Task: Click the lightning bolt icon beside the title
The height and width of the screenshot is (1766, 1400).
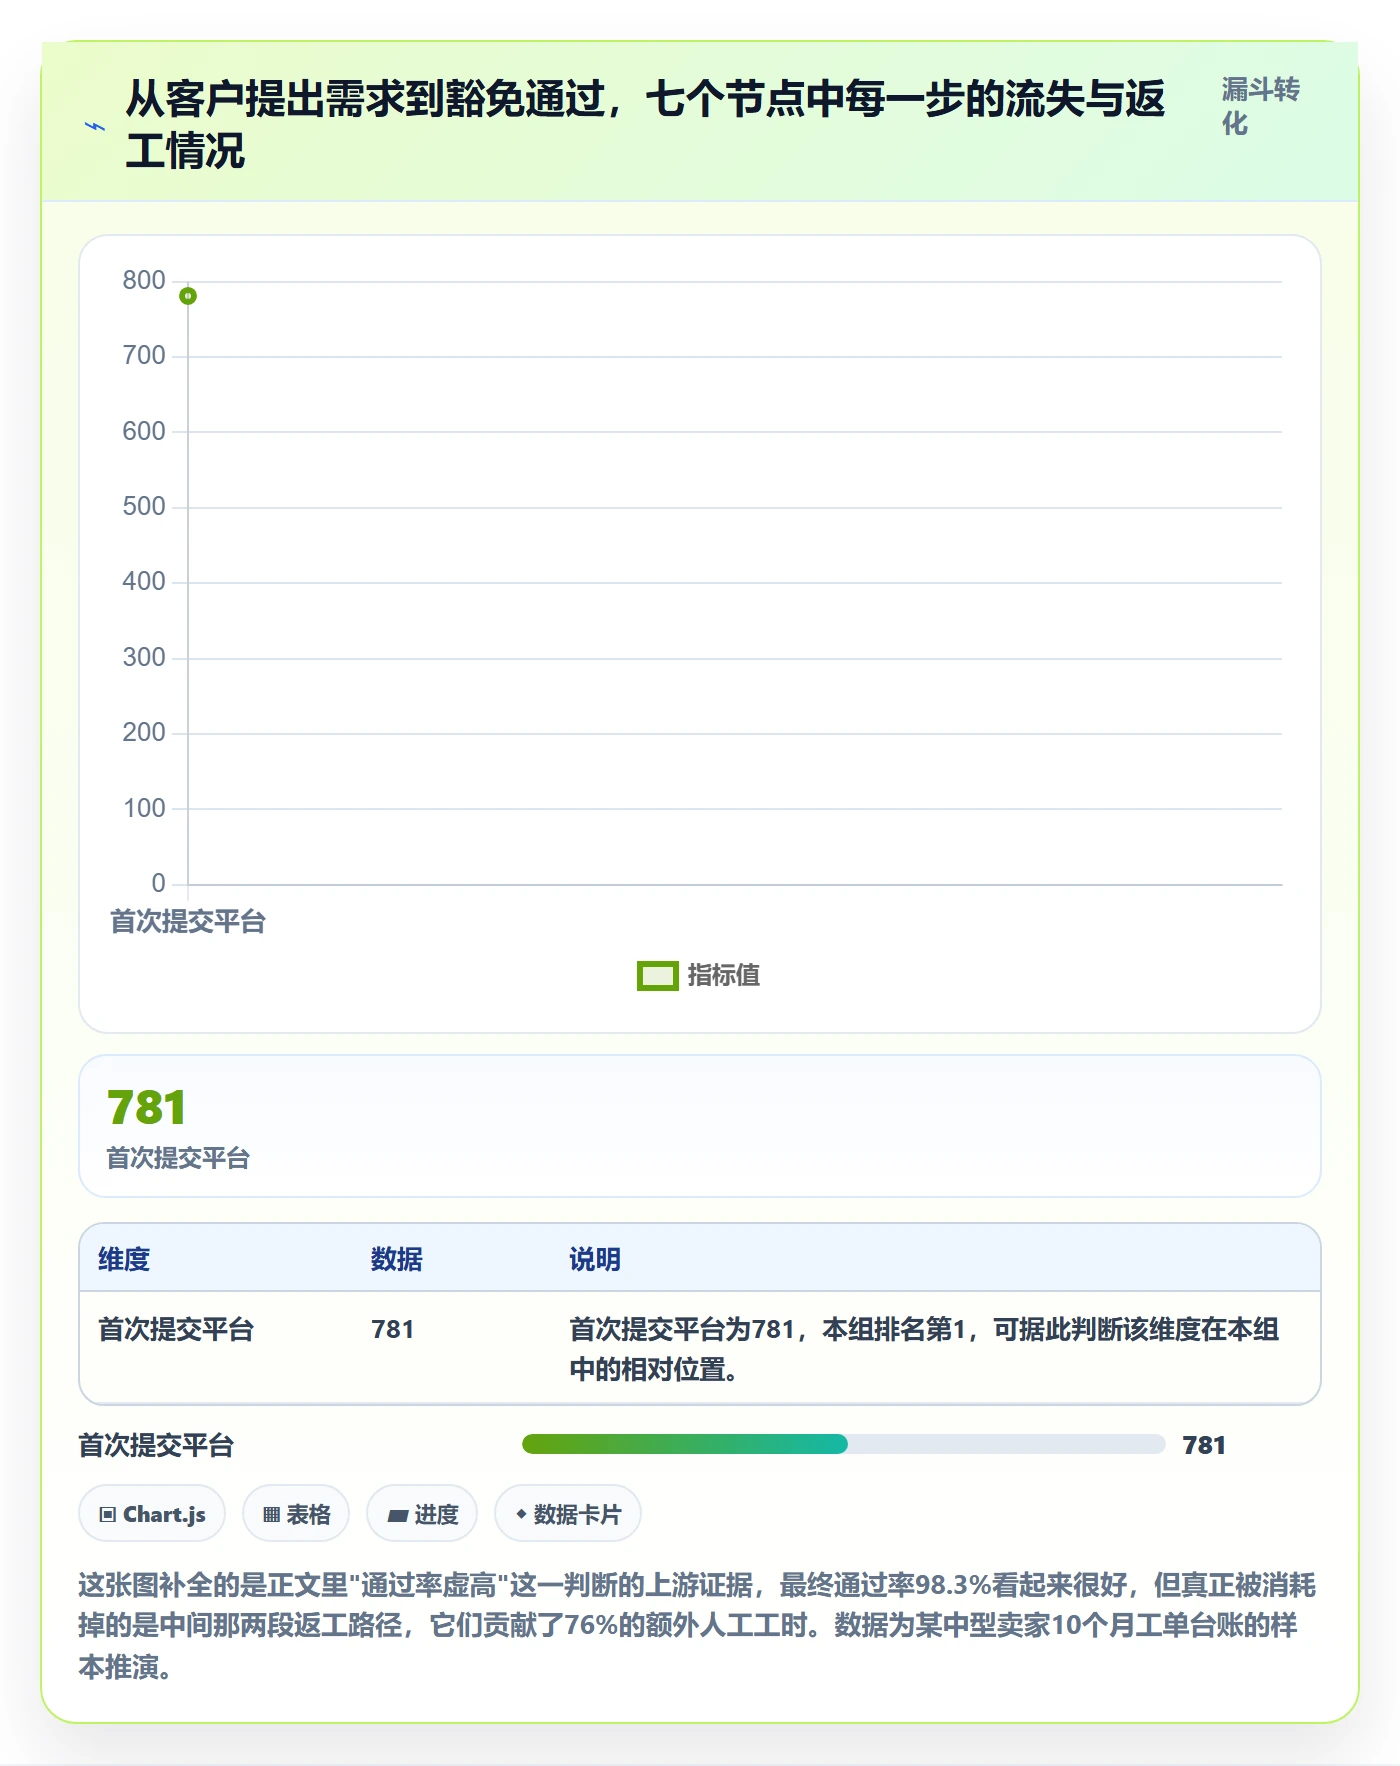Action: [95, 126]
